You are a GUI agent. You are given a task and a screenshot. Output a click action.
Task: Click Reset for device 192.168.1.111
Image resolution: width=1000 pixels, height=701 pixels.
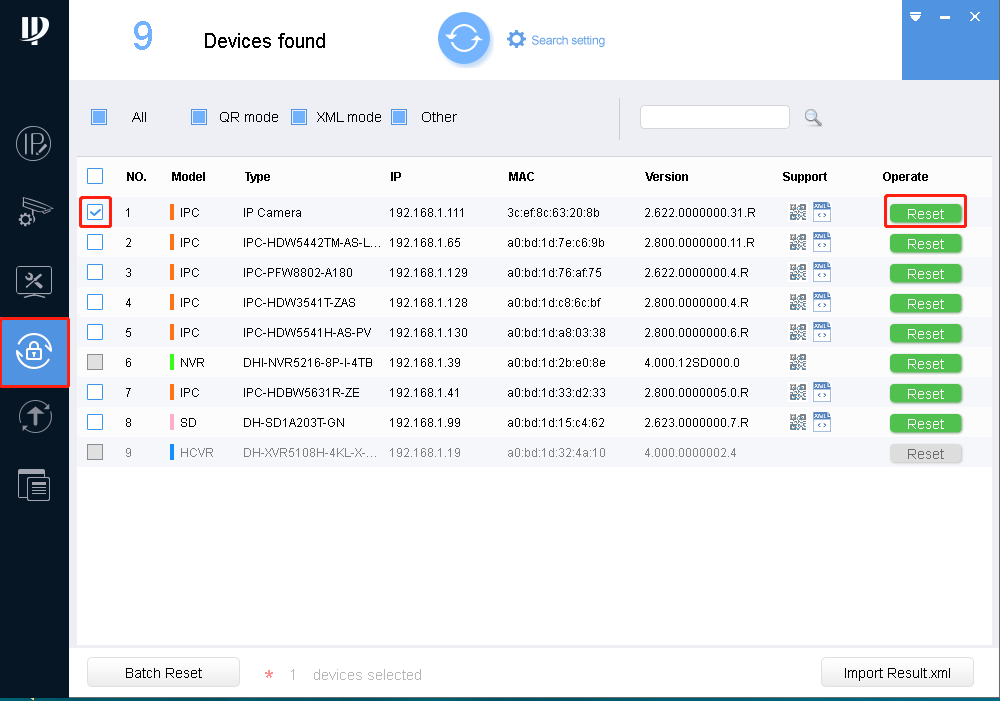tap(925, 214)
